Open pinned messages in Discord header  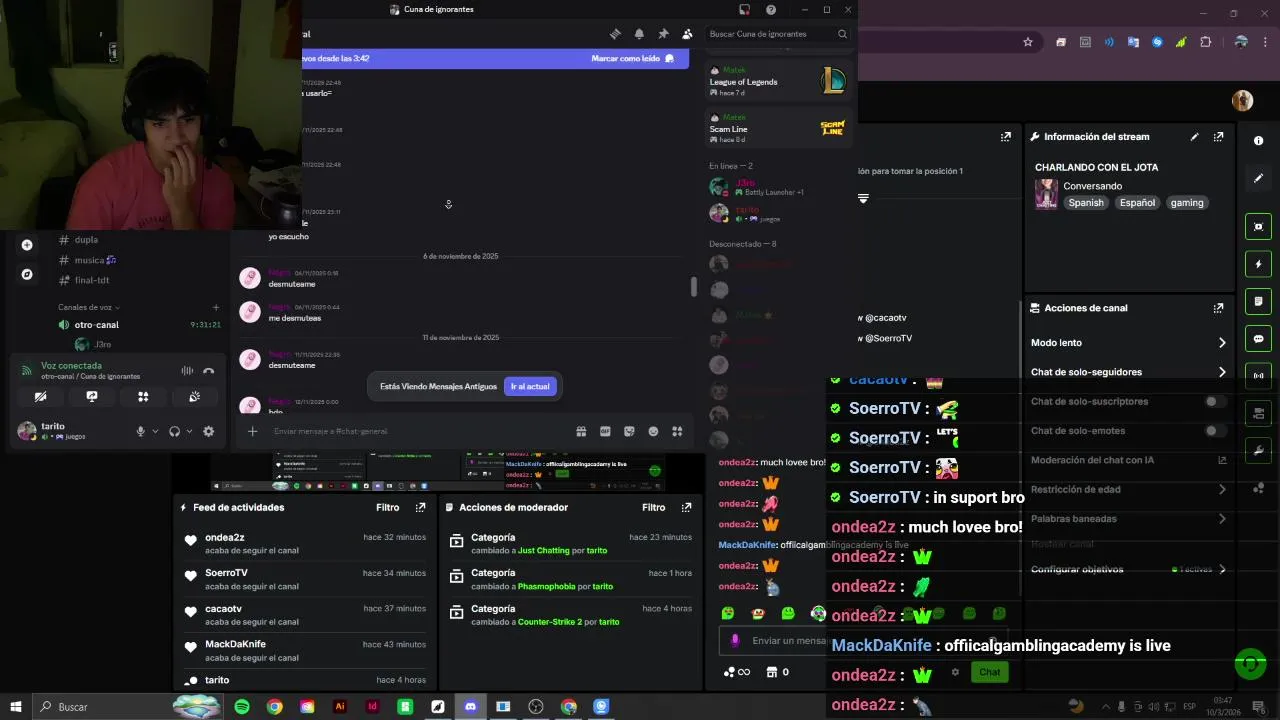coord(663,34)
